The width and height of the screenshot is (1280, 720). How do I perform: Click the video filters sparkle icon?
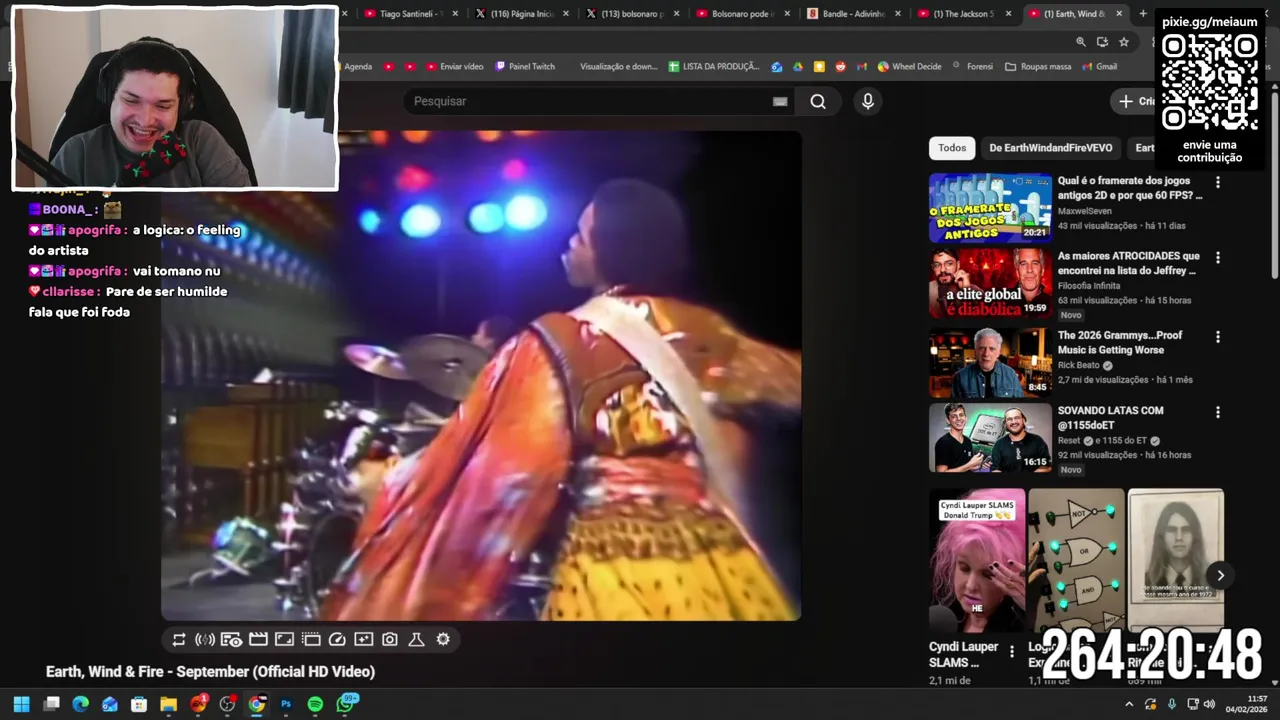coord(364,640)
